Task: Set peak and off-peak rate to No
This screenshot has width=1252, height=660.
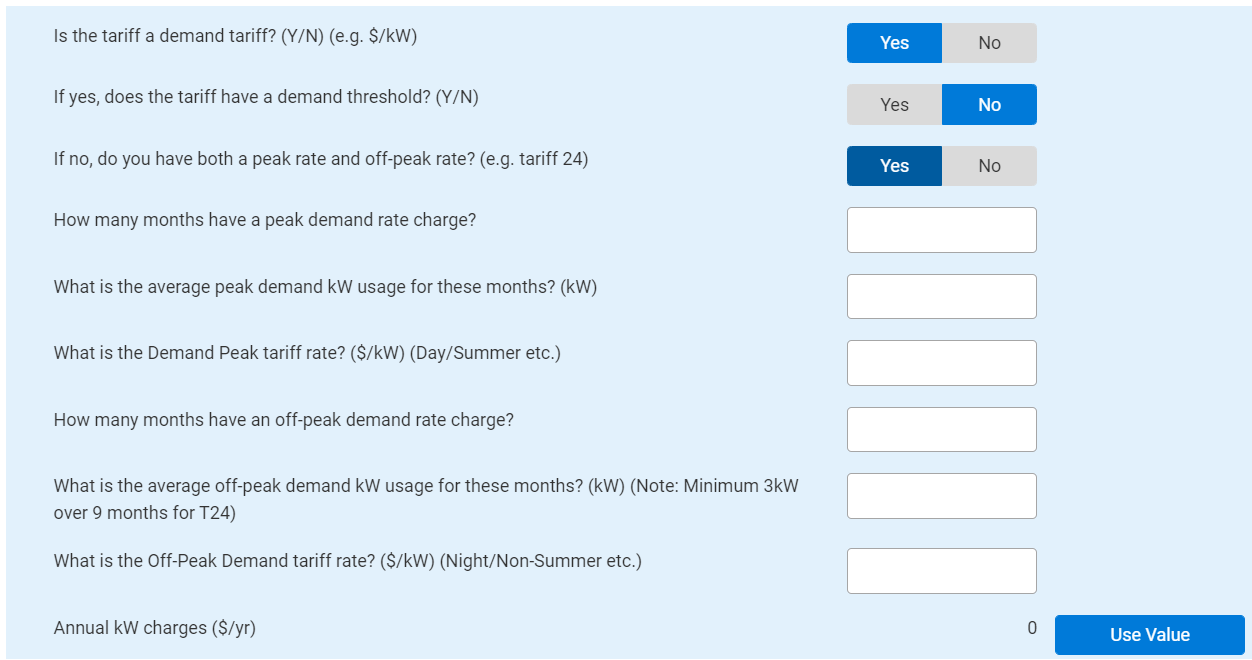Action: point(989,166)
